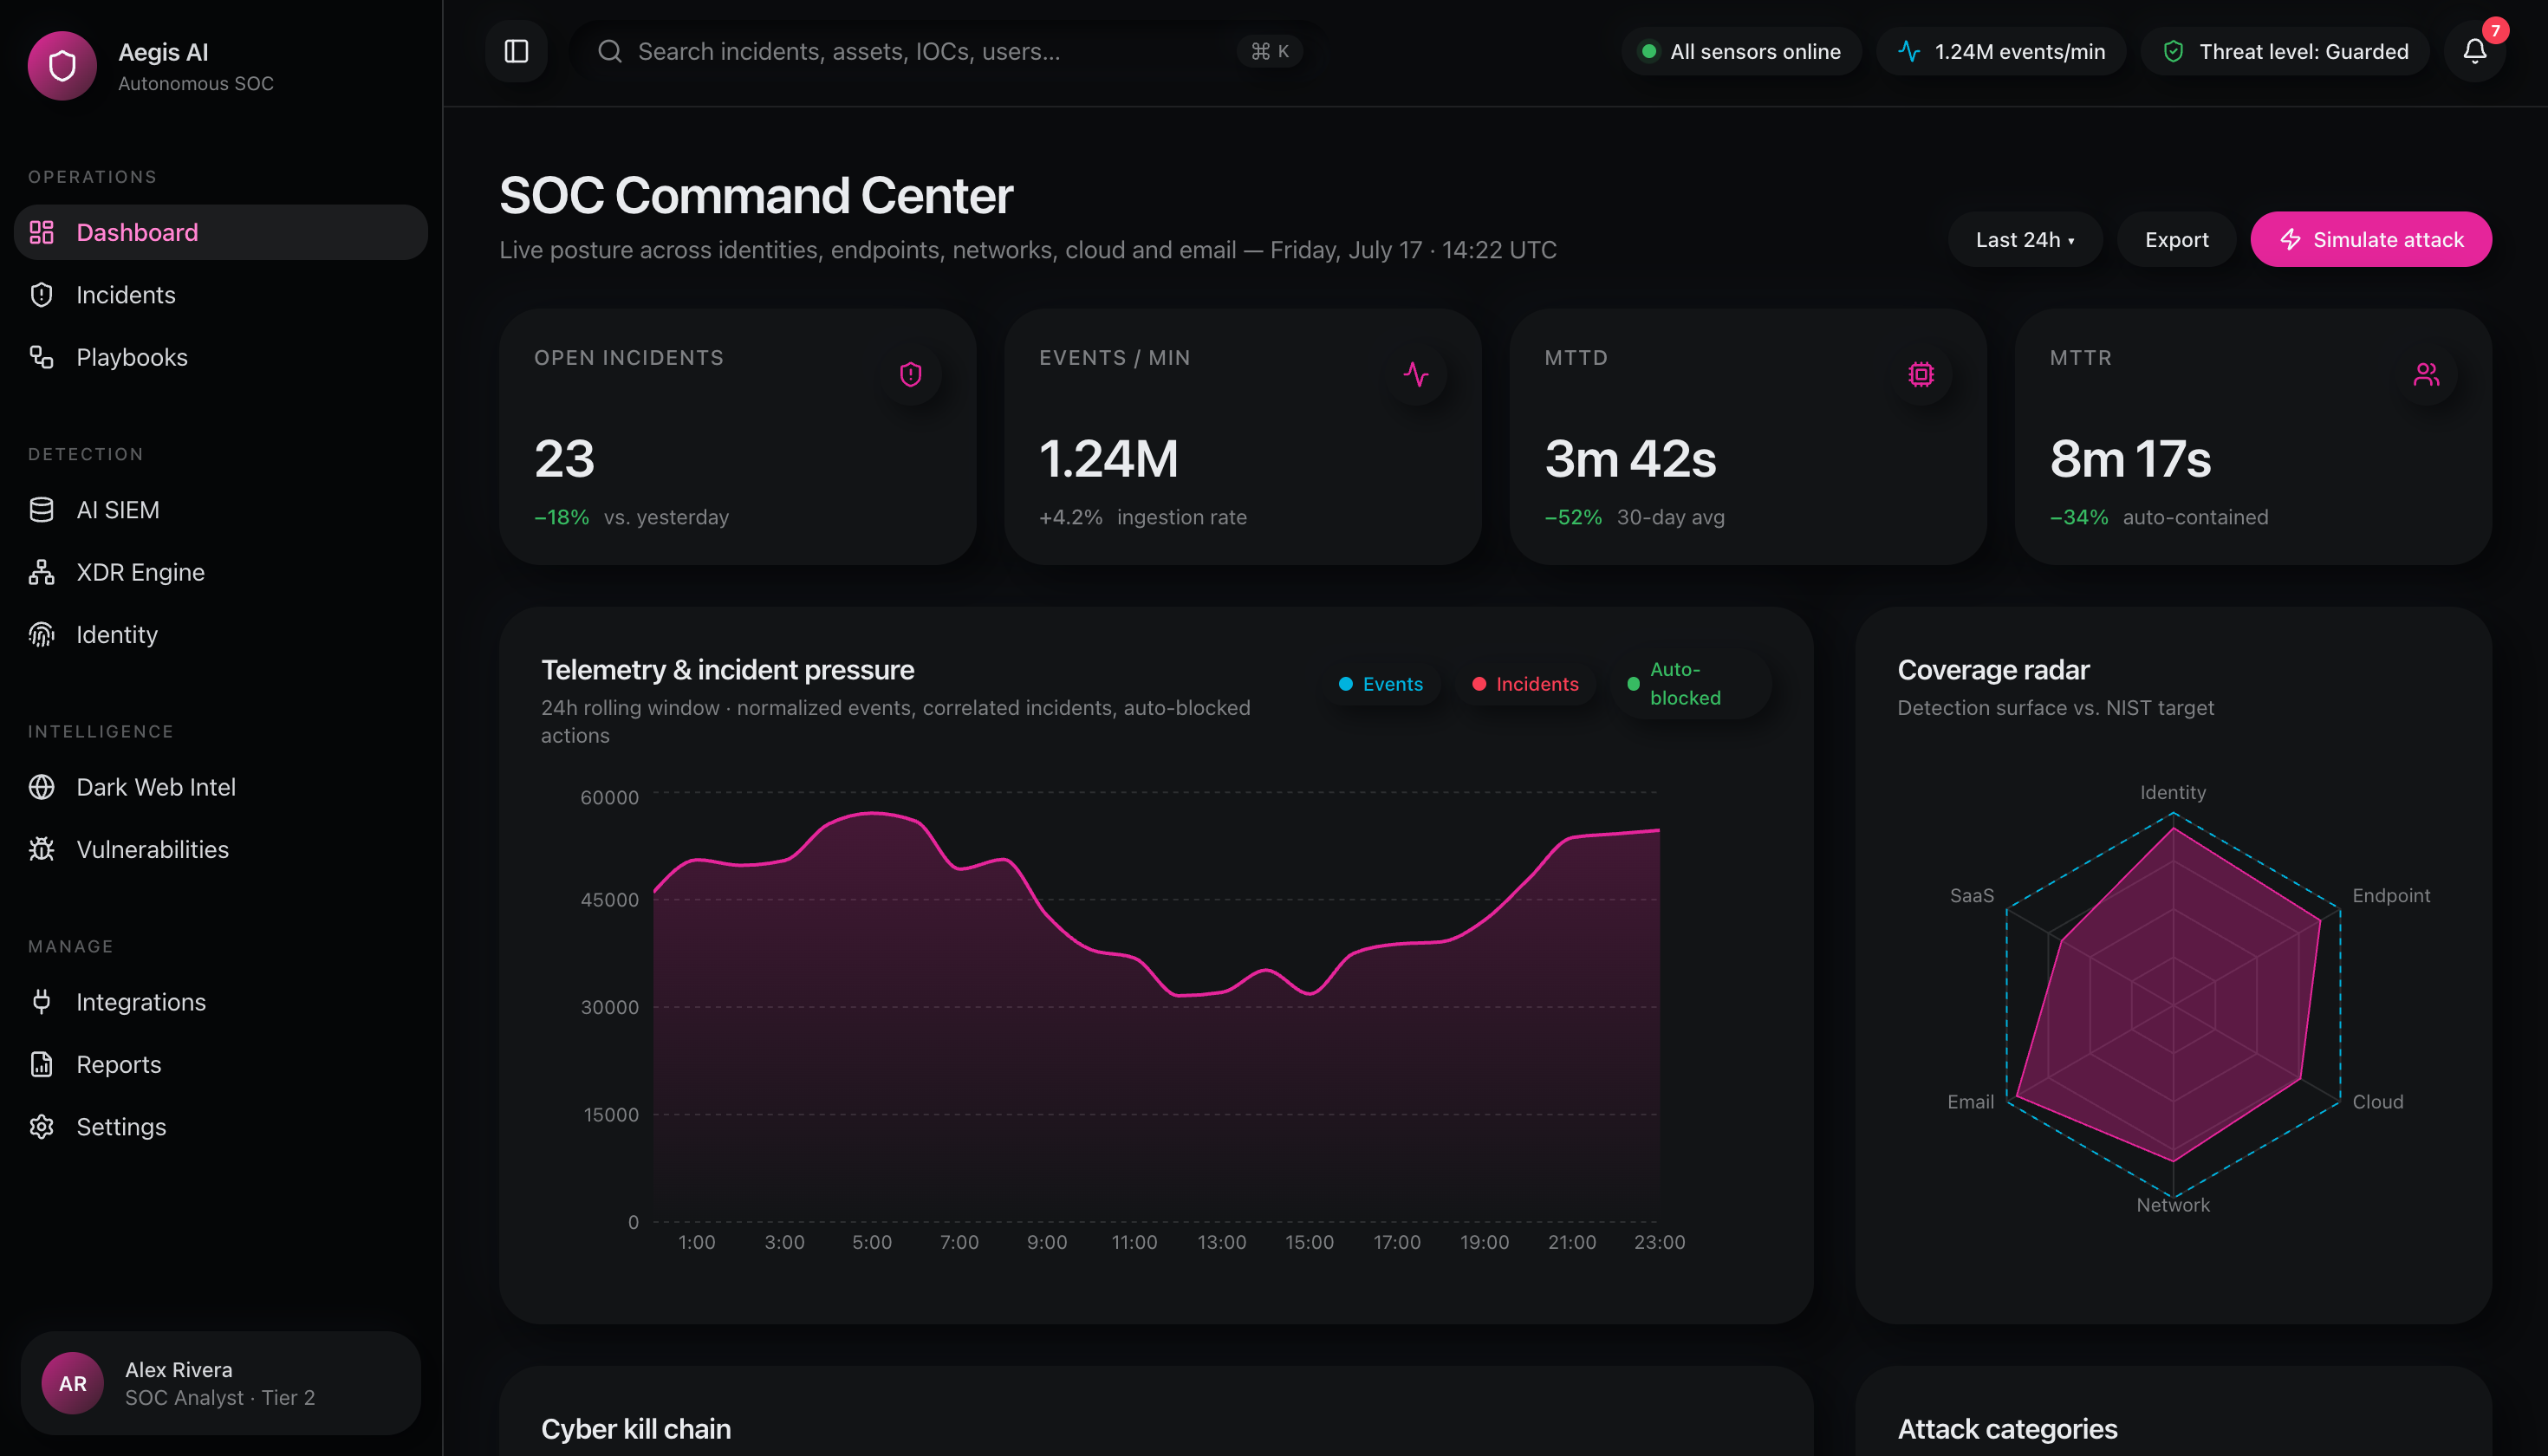The width and height of the screenshot is (2548, 1456).
Task: Click the ⌘ K shortcut badge
Action: [1270, 51]
